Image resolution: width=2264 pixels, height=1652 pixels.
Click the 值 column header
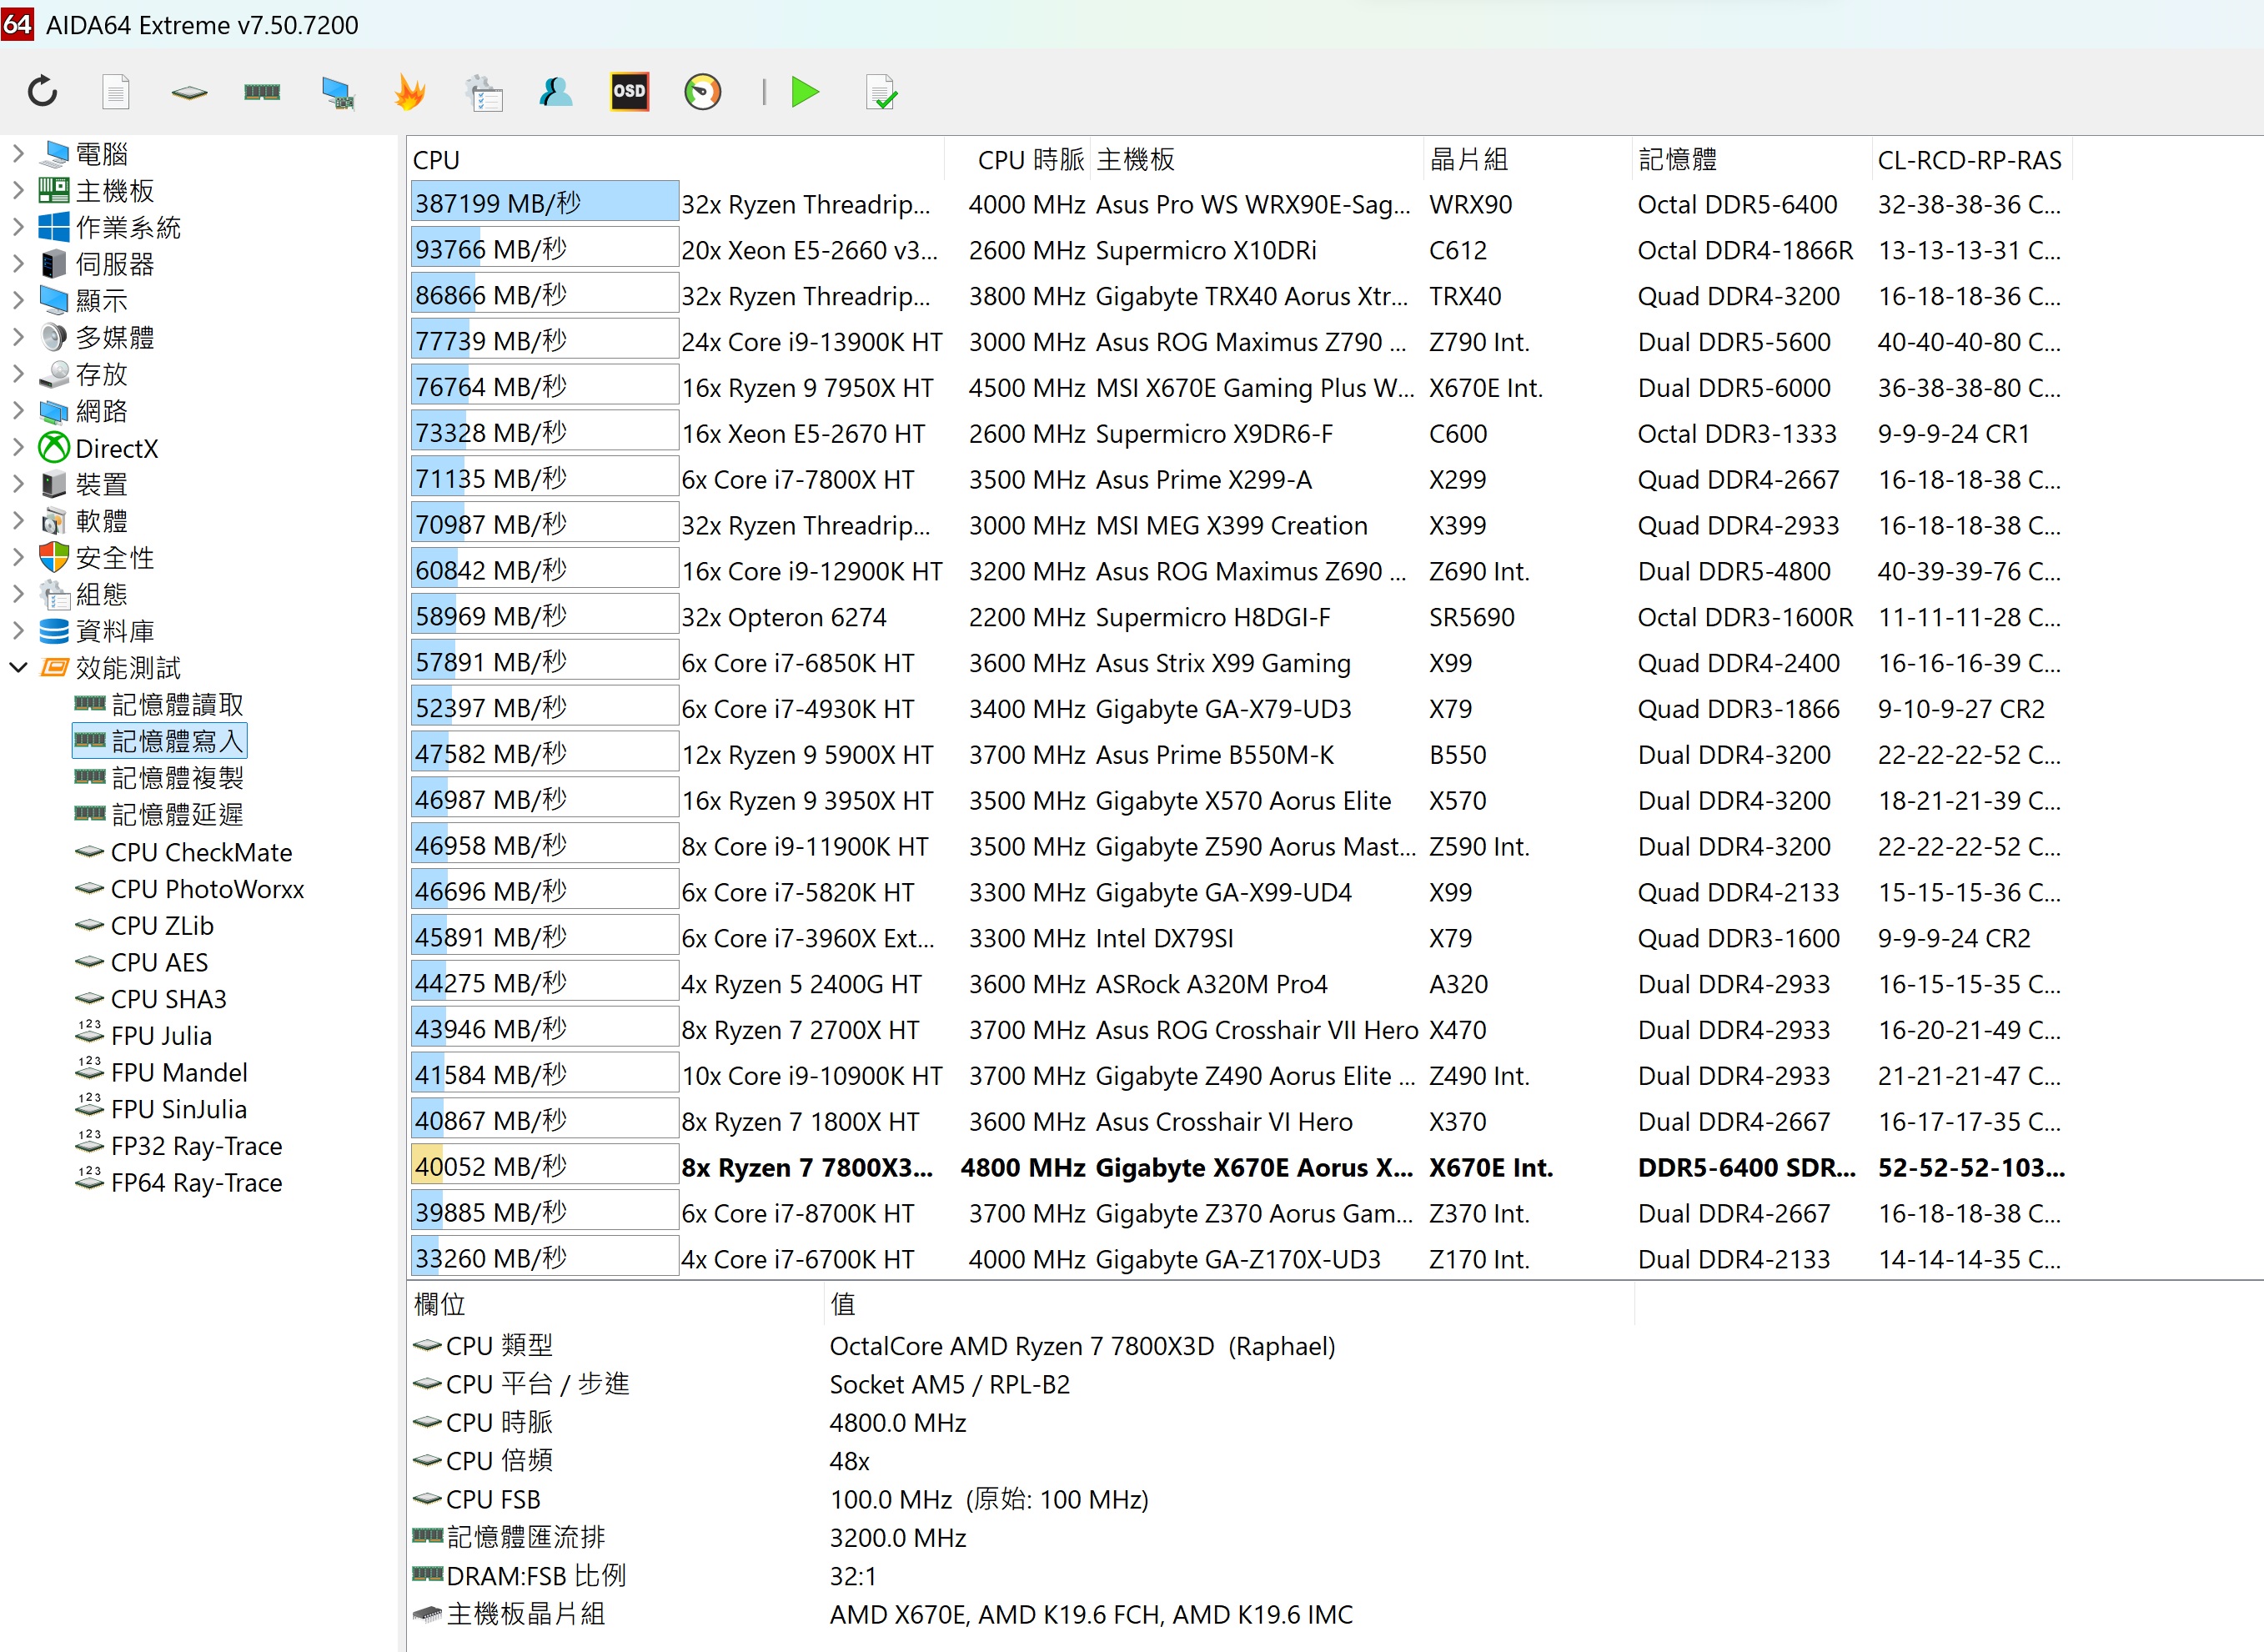tap(1230, 1305)
